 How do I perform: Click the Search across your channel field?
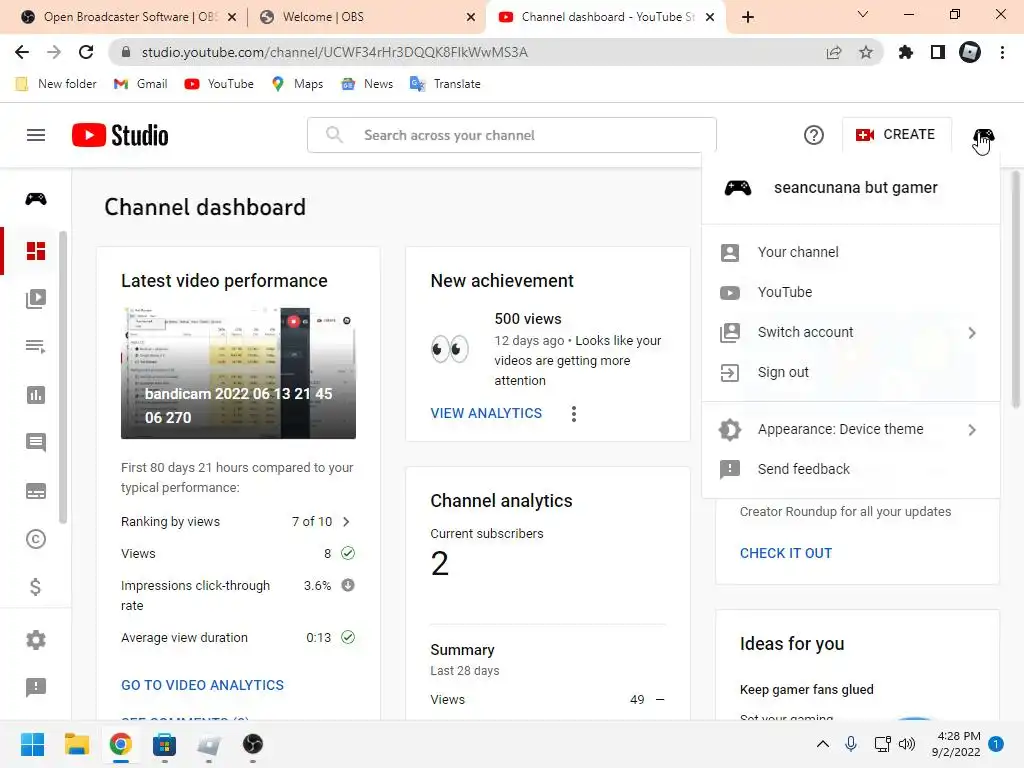tap(511, 135)
